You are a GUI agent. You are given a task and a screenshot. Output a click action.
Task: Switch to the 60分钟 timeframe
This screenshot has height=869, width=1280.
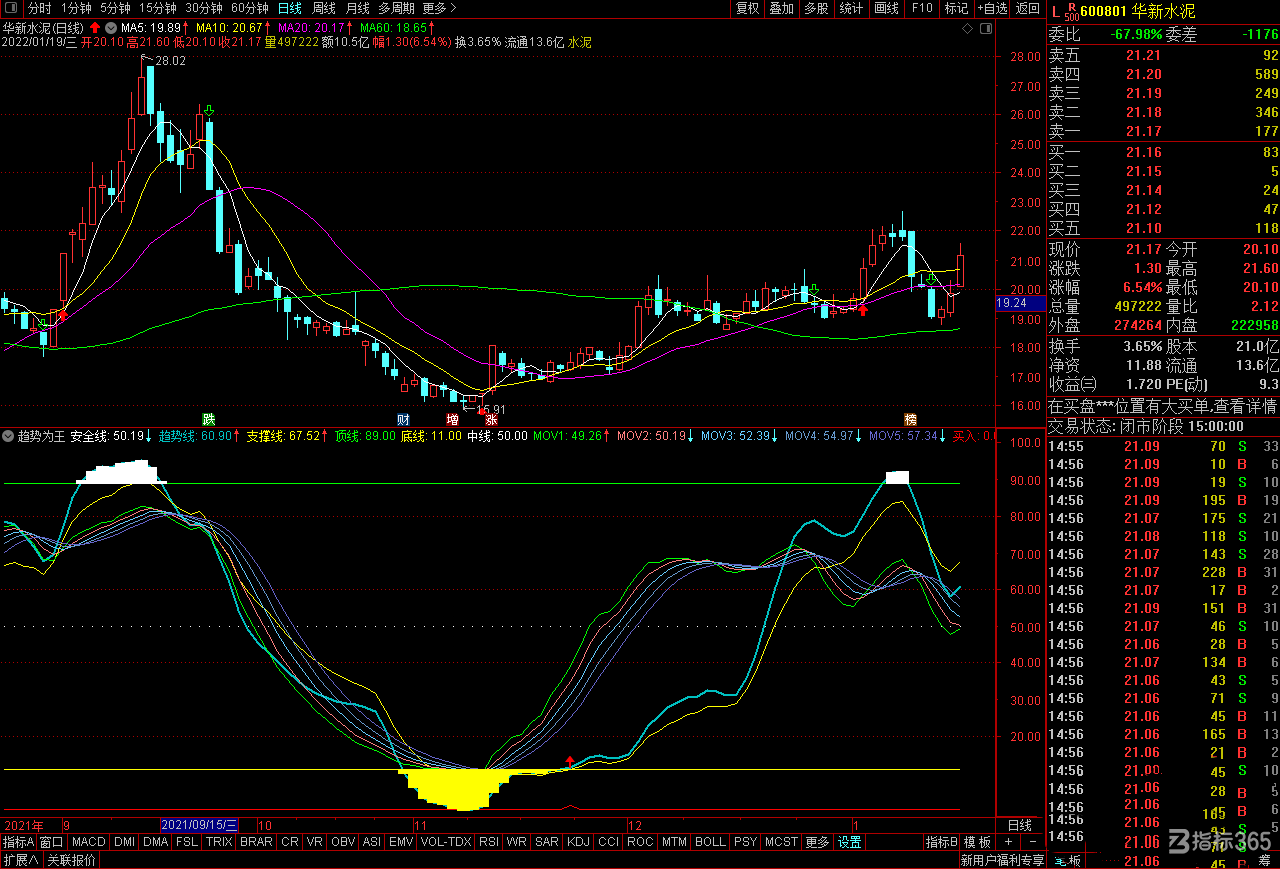pos(250,8)
